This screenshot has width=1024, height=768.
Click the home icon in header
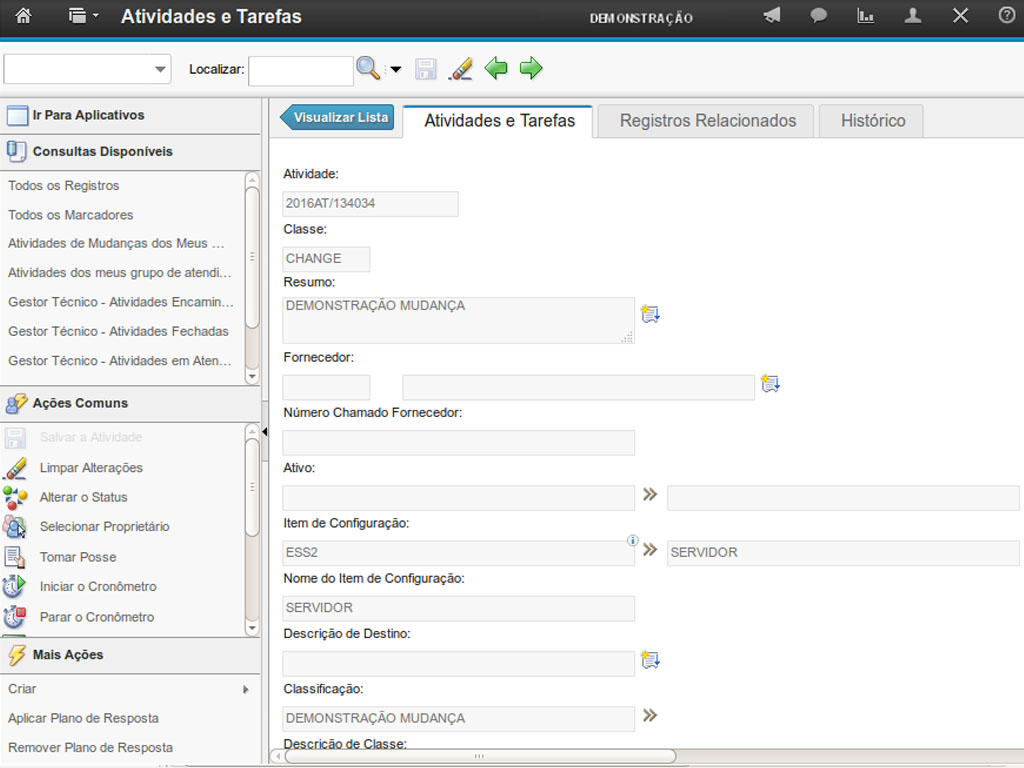click(24, 16)
